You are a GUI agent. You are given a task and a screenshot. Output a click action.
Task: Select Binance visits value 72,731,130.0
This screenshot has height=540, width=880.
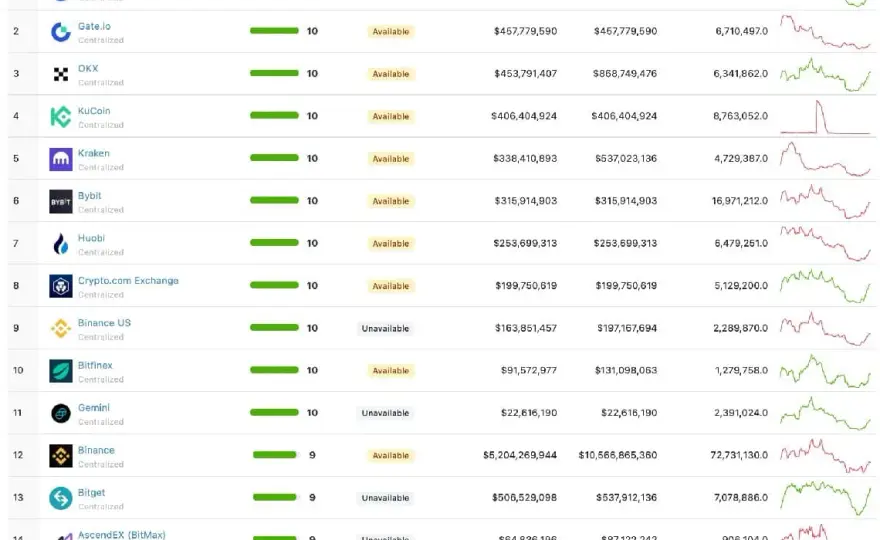[x=739, y=455]
